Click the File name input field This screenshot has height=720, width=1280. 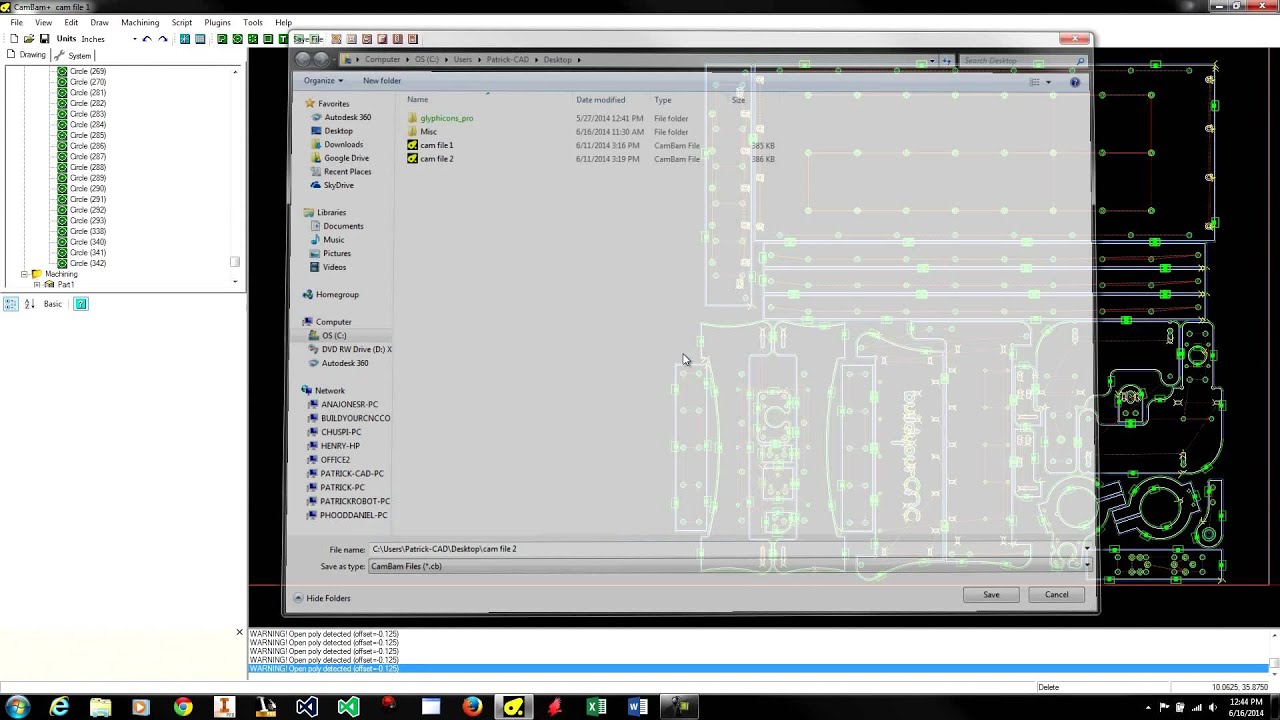click(x=729, y=549)
